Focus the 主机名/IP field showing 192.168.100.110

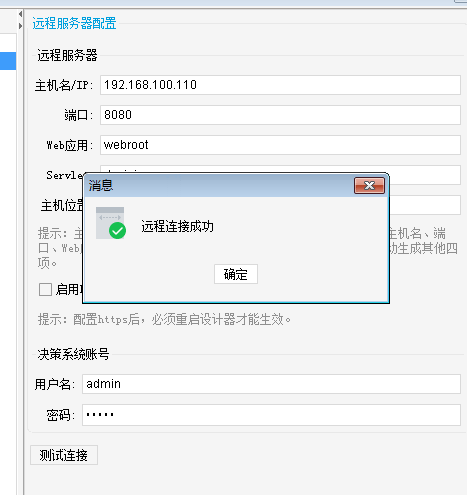coord(280,85)
